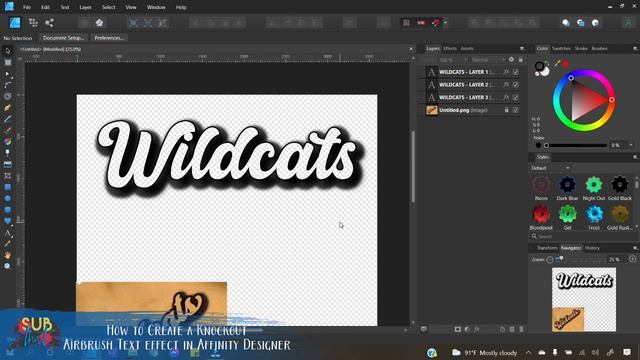Click the Preferences button
This screenshot has height=360, width=640.
tap(109, 38)
